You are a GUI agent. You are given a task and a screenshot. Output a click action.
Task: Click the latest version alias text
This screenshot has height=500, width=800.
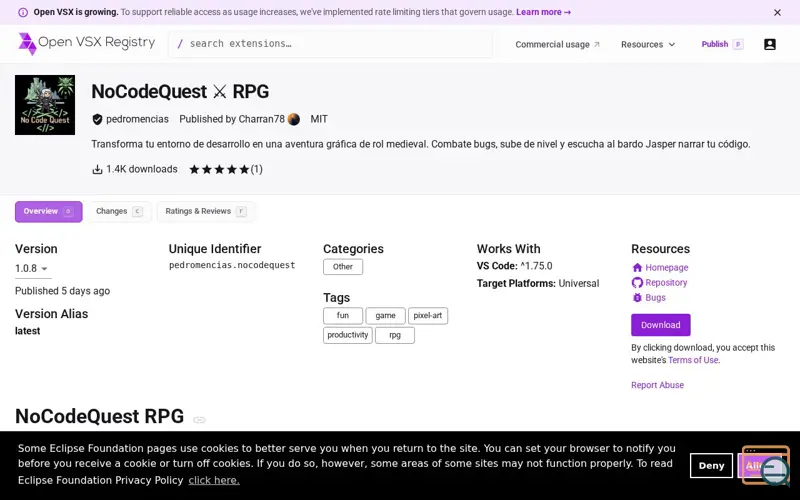pyautogui.click(x=28, y=331)
